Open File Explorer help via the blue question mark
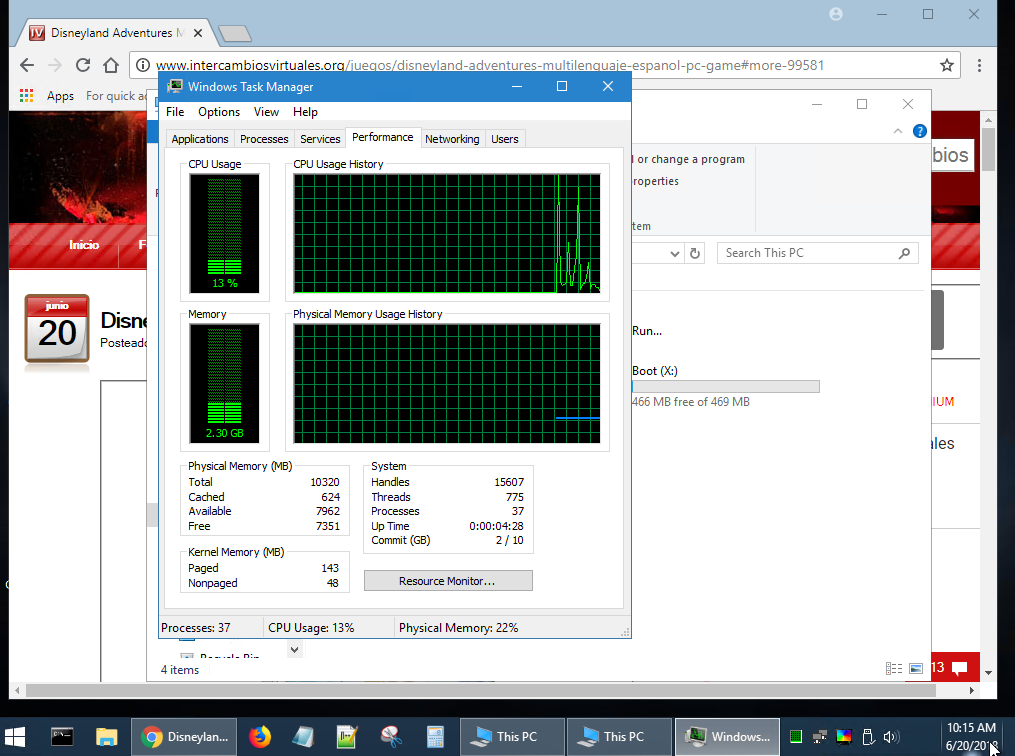 (919, 130)
